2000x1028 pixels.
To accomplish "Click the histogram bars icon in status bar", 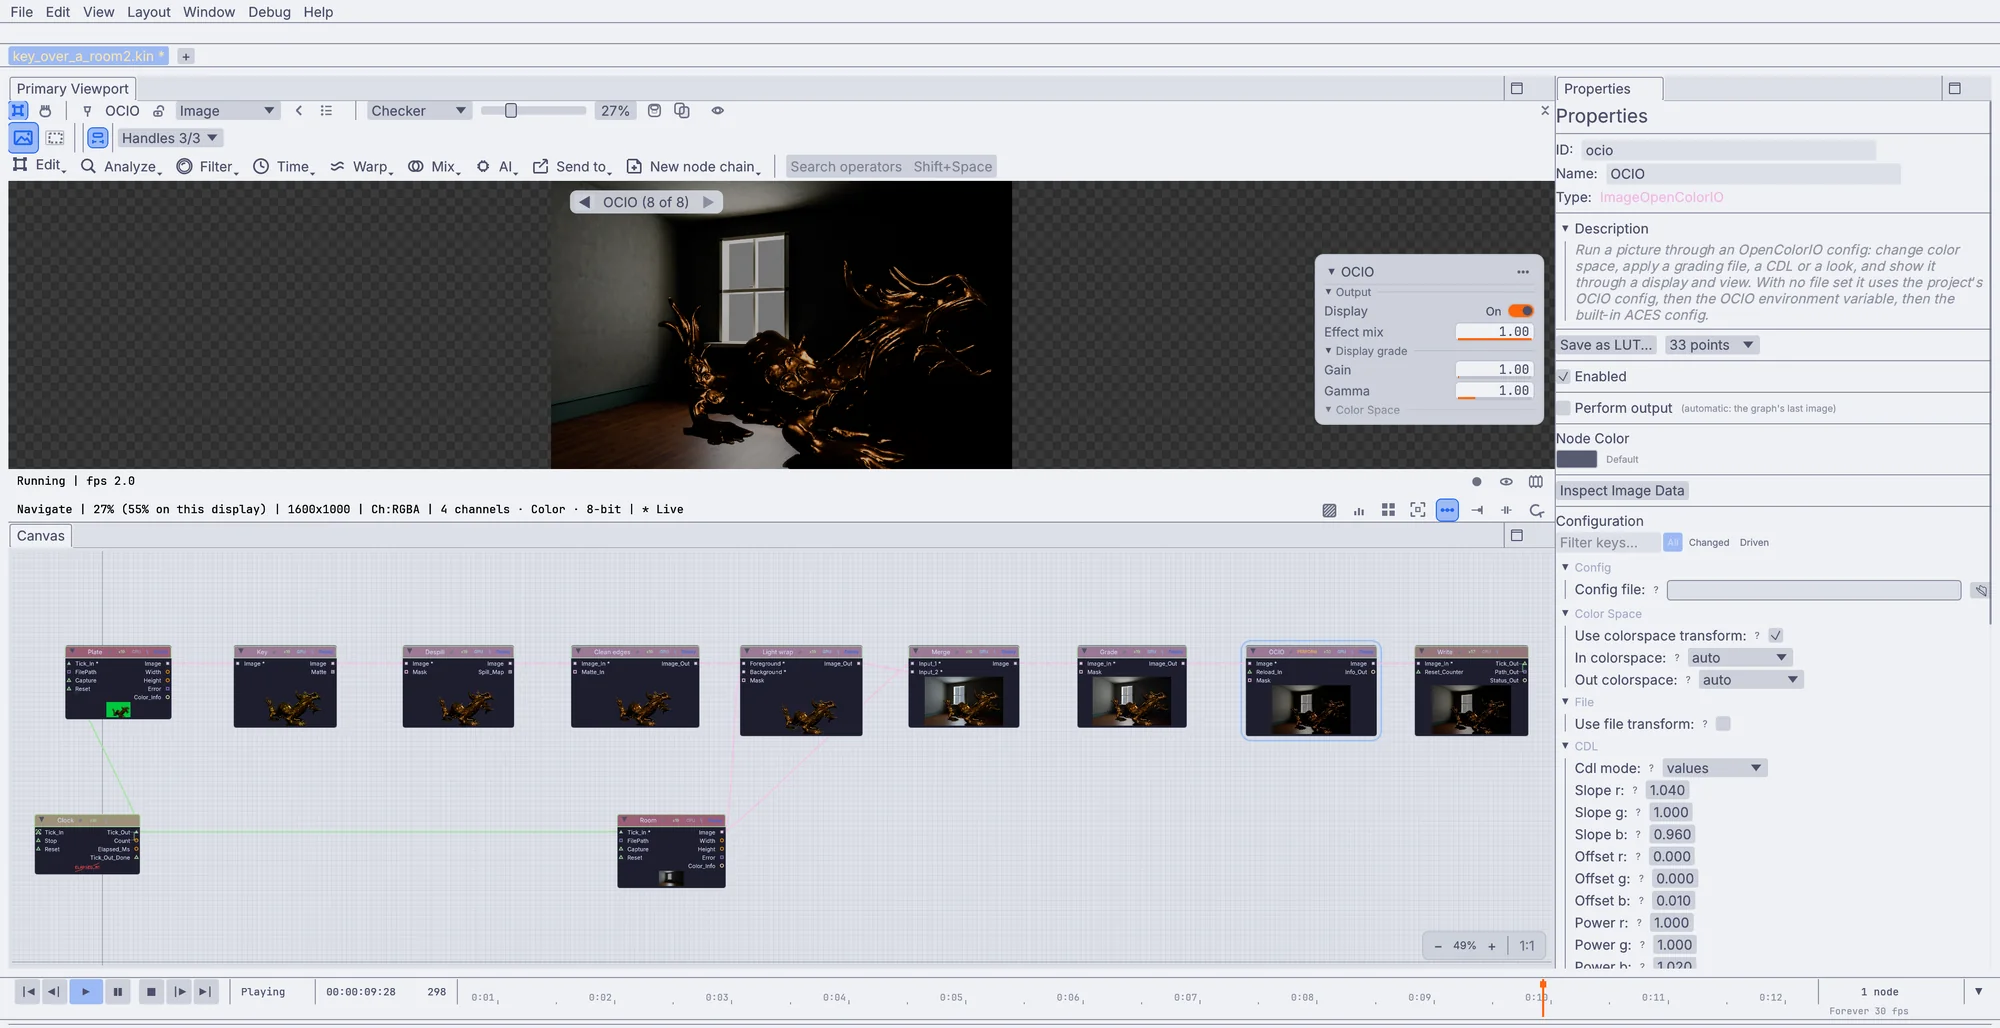I will [x=1359, y=510].
